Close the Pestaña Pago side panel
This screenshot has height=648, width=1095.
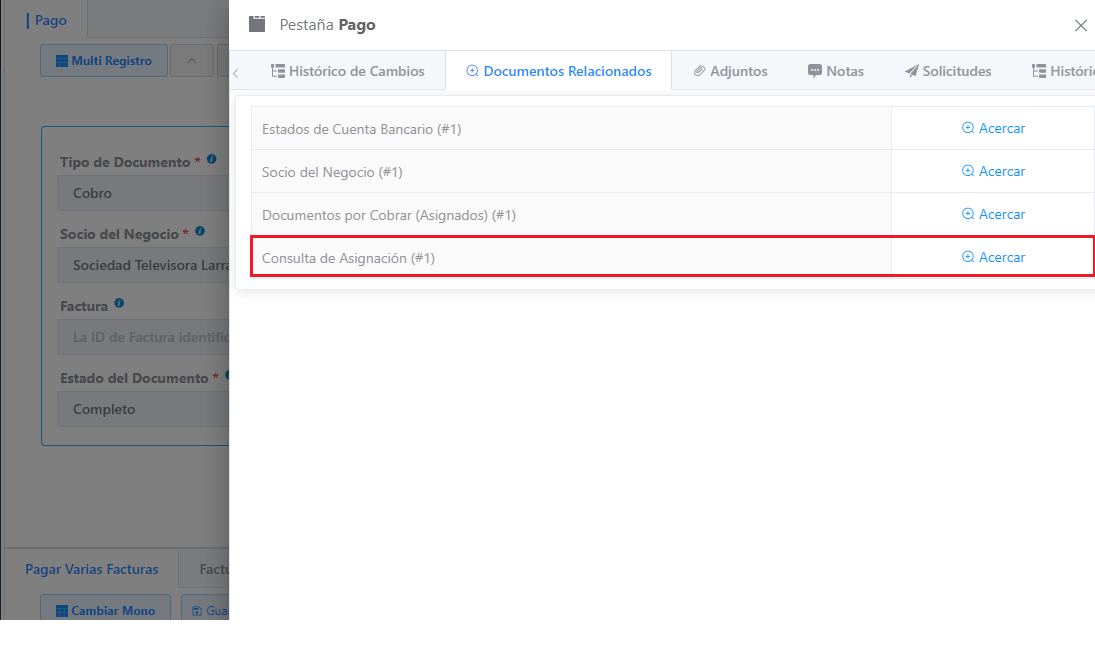click(x=1080, y=25)
